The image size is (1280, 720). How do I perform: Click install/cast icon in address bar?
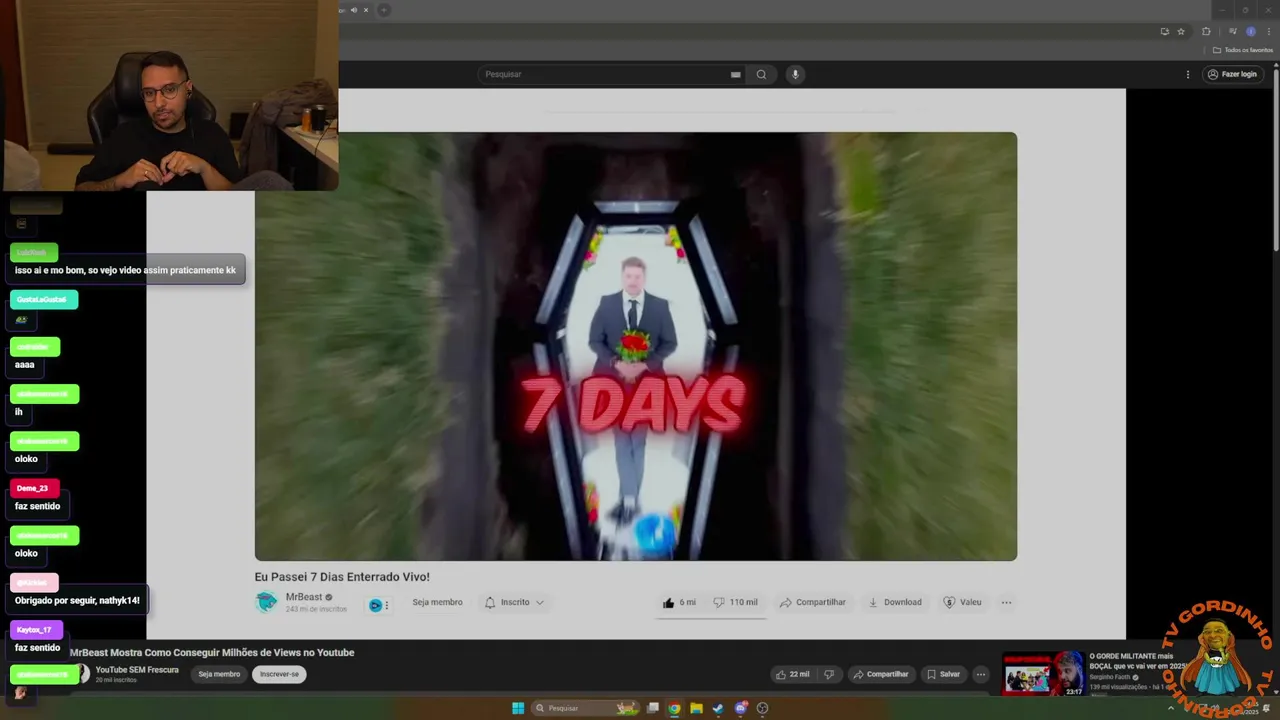(1164, 31)
